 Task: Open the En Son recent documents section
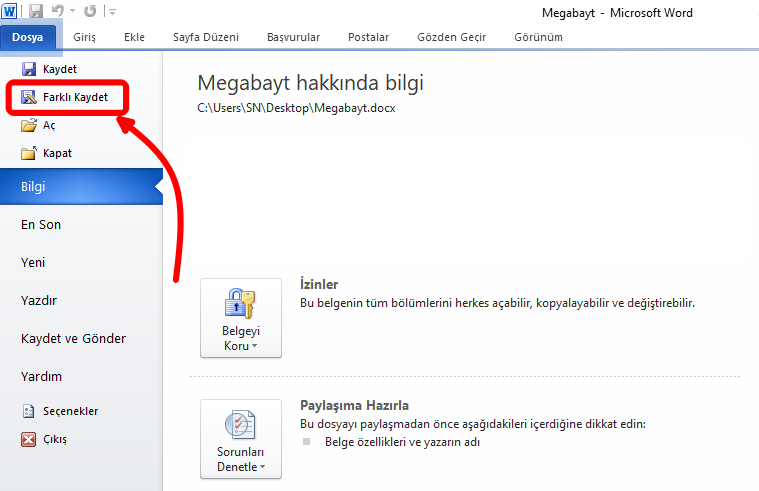coord(41,224)
